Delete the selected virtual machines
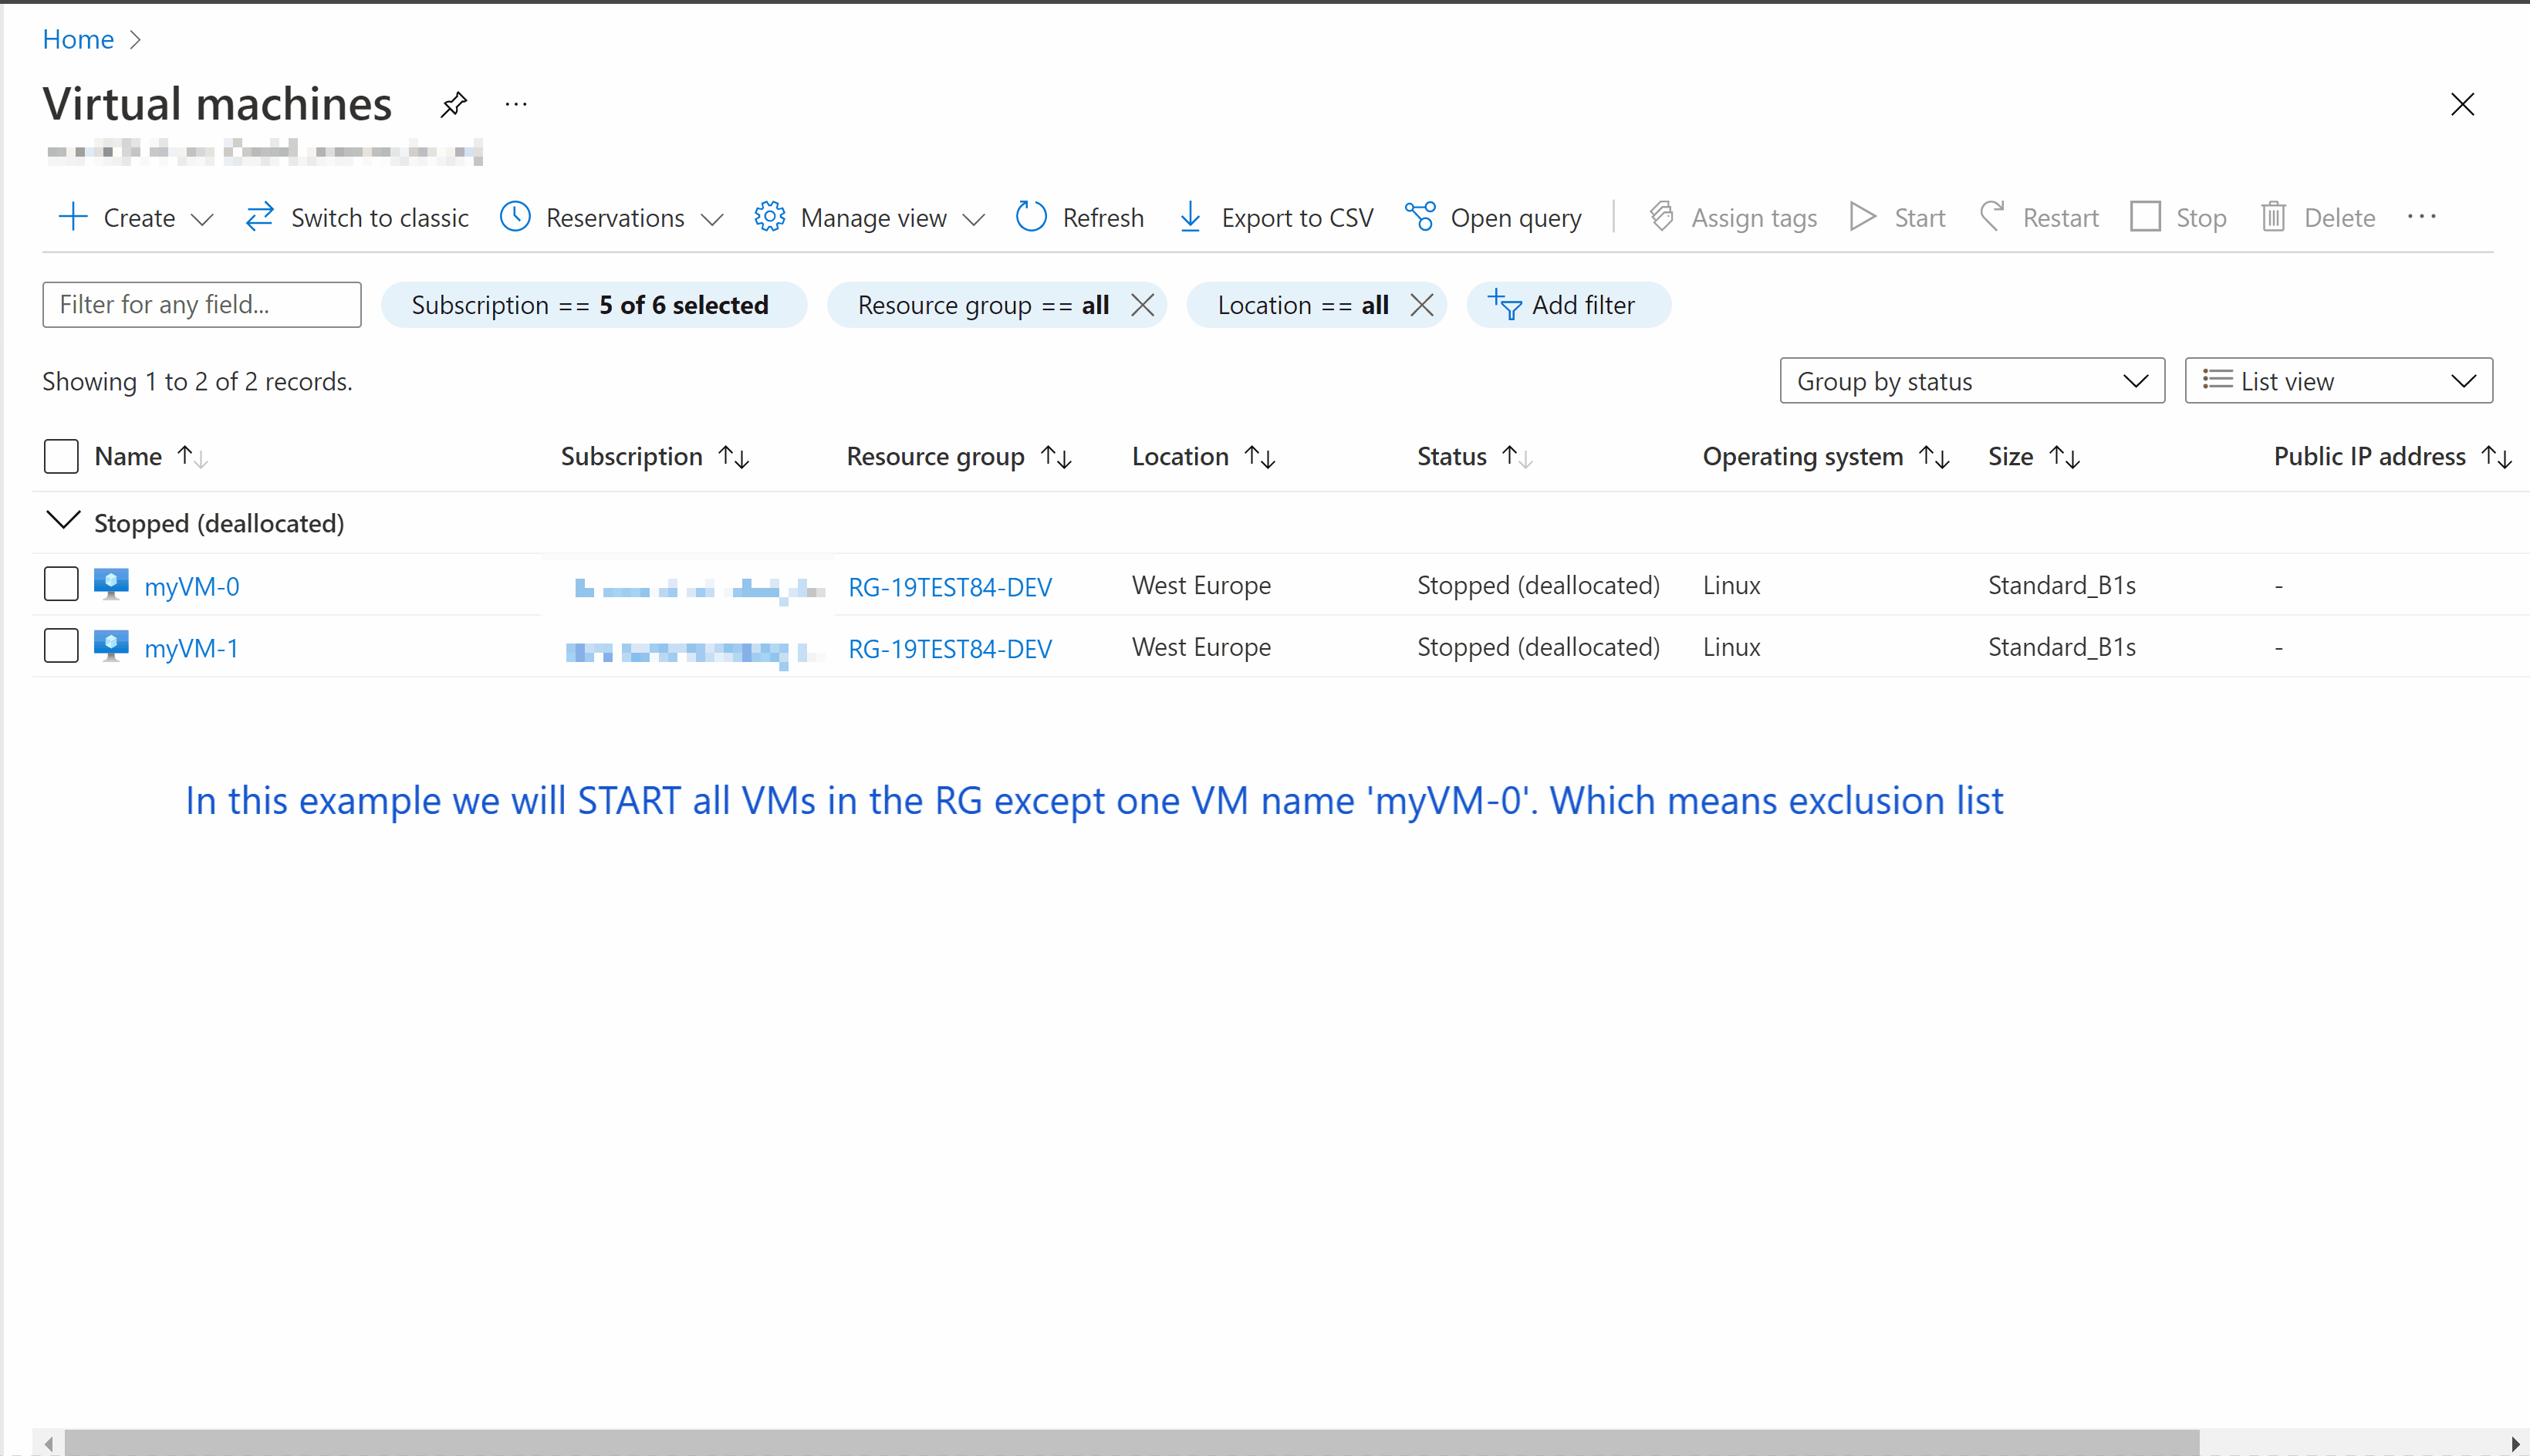 (2318, 217)
